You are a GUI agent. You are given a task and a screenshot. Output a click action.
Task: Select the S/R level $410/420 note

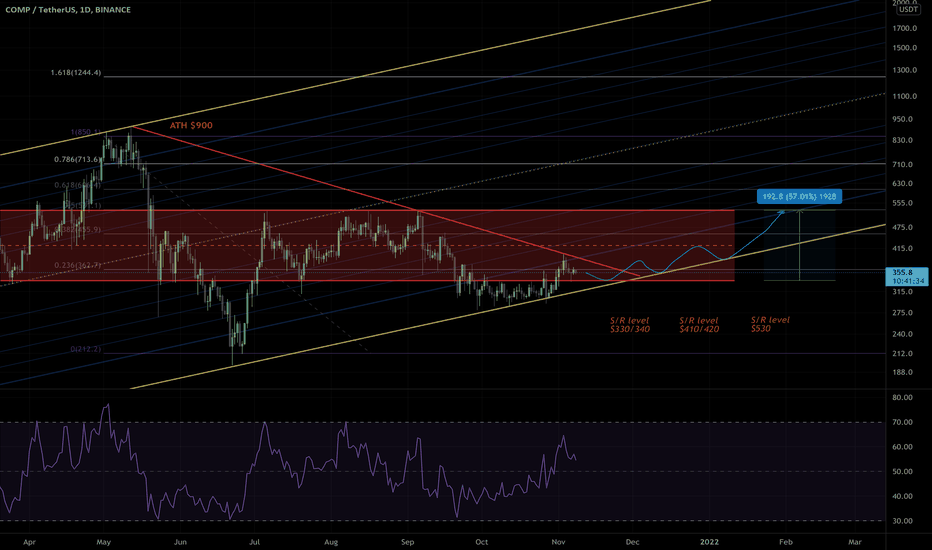[699, 324]
